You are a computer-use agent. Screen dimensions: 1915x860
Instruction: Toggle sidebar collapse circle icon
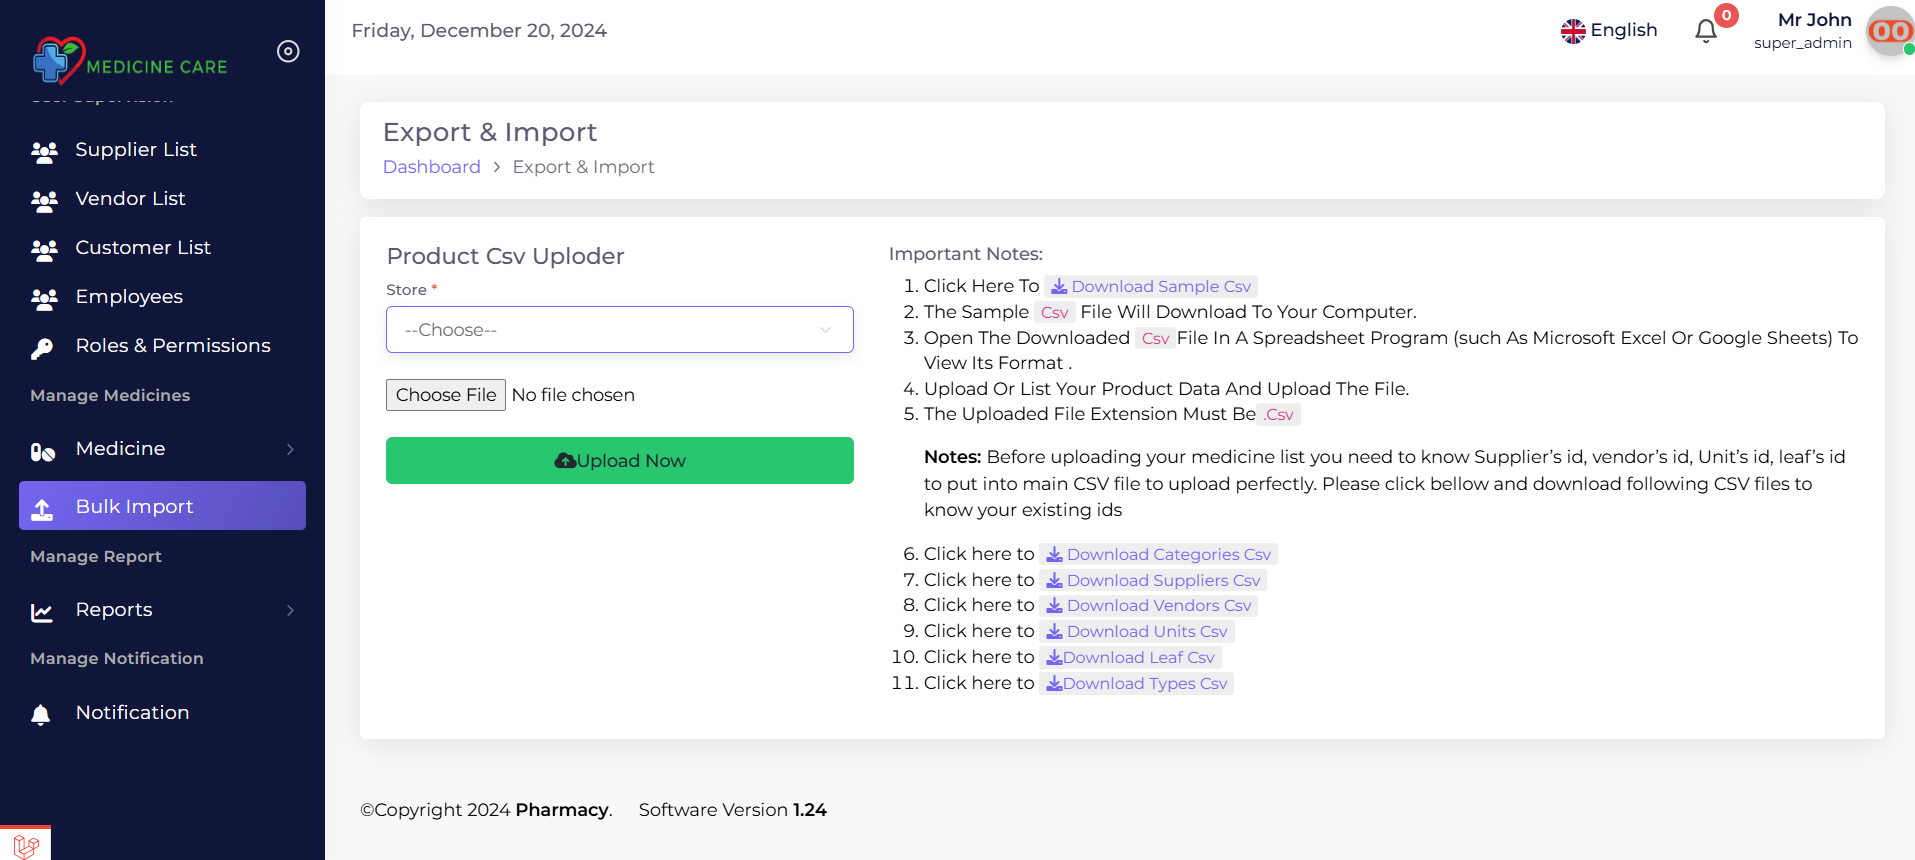(288, 51)
